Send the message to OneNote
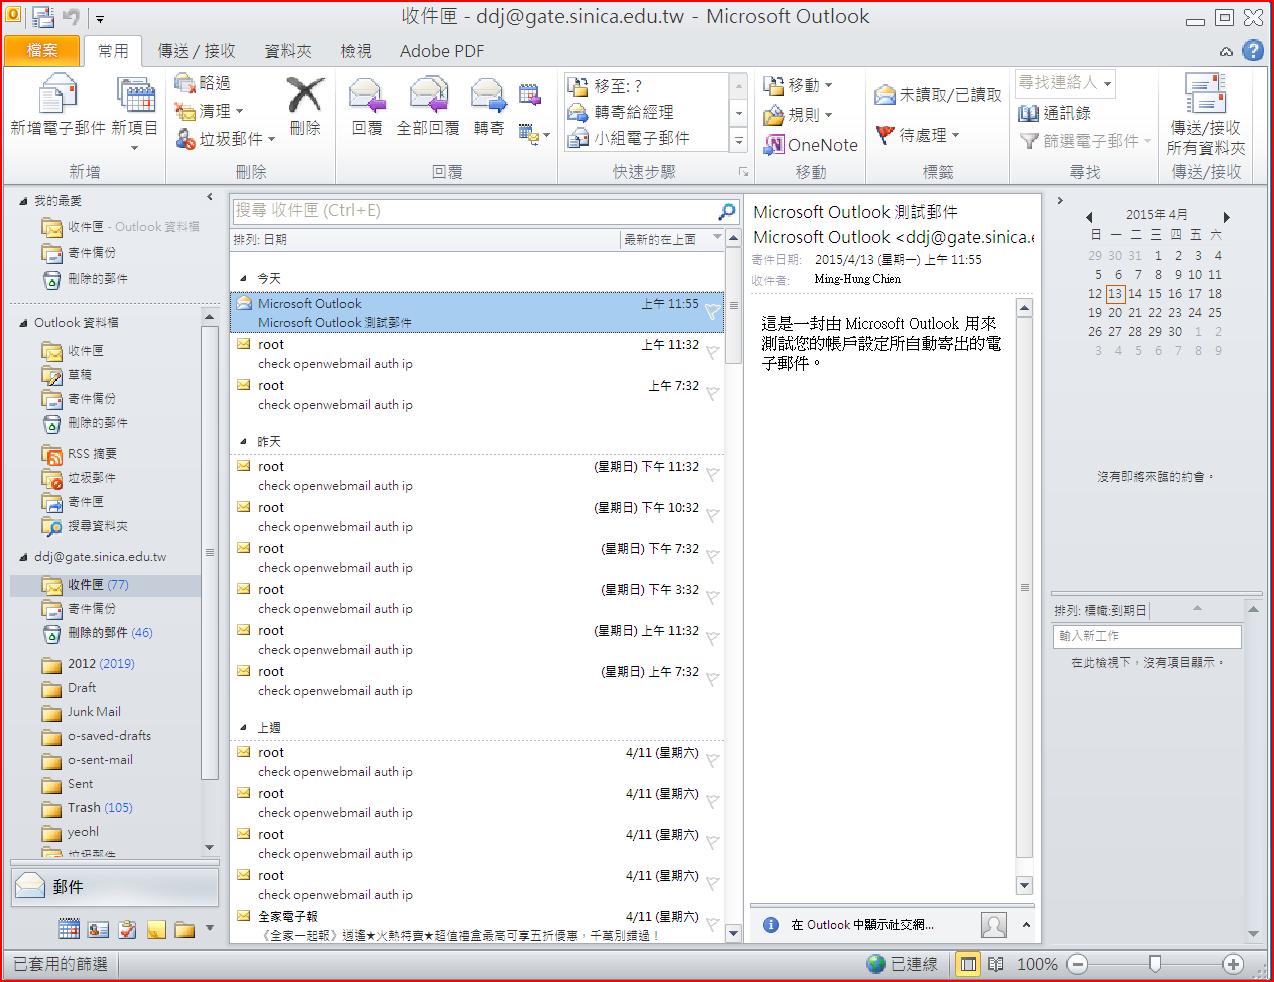The width and height of the screenshot is (1274, 982). [x=811, y=145]
